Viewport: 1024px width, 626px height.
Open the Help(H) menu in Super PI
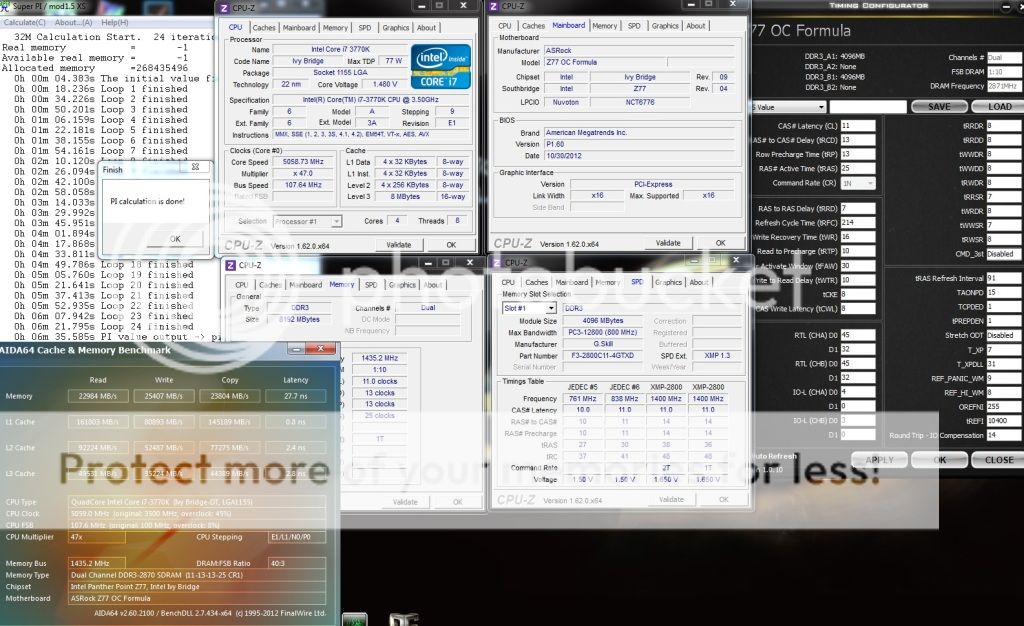coord(115,22)
